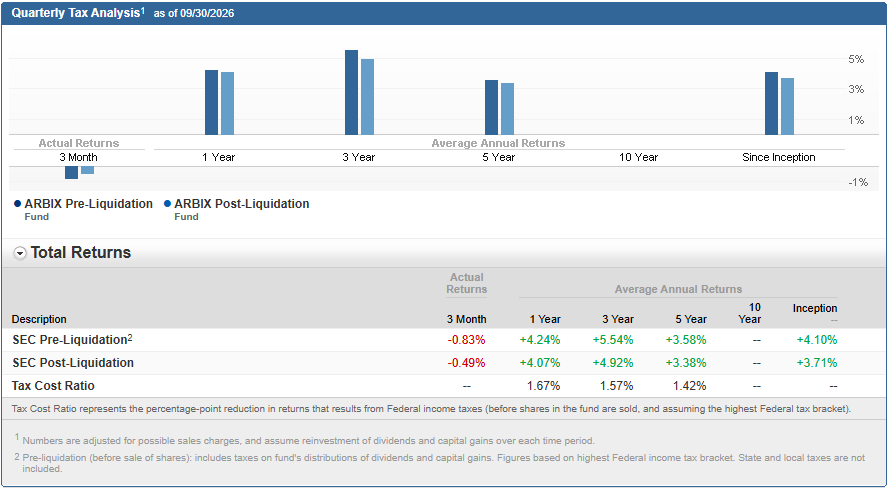The image size is (888, 488).
Task: Click the +4.24% 1 Year value
Action: [x=540, y=340]
